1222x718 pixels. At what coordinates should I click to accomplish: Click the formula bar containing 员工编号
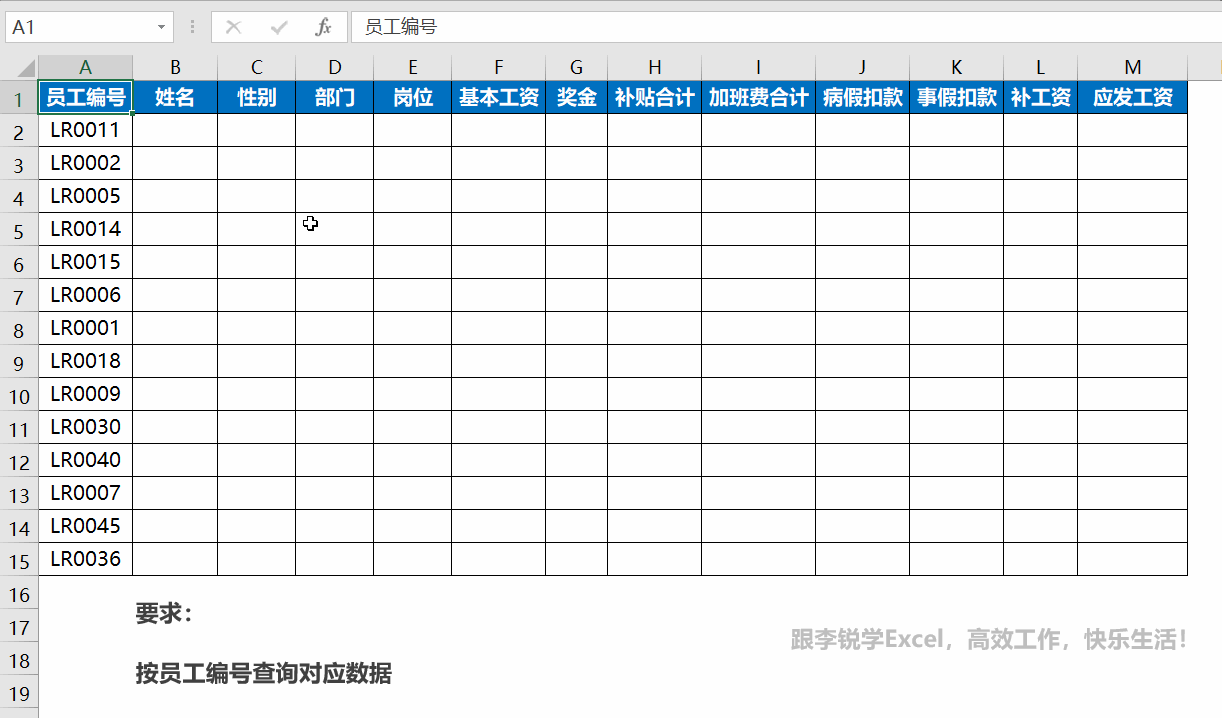(x=785, y=27)
